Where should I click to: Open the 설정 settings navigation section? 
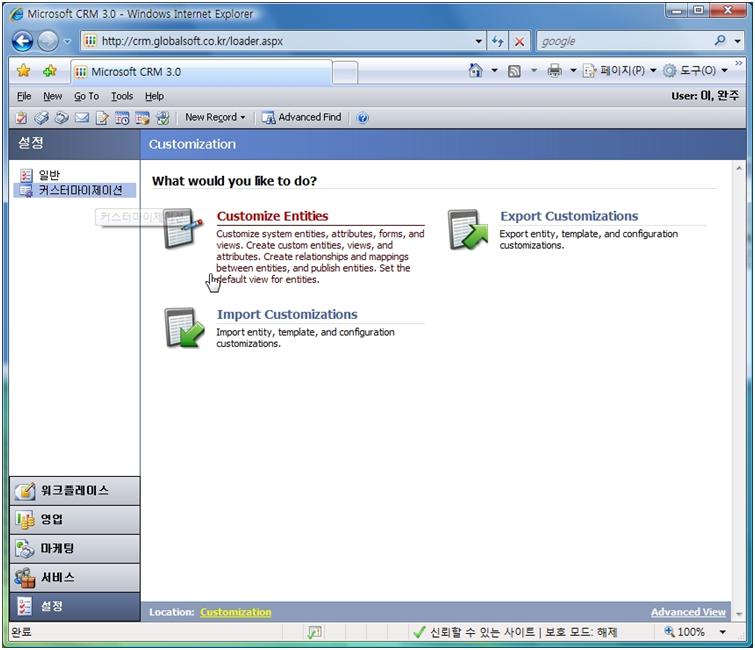pos(75,606)
